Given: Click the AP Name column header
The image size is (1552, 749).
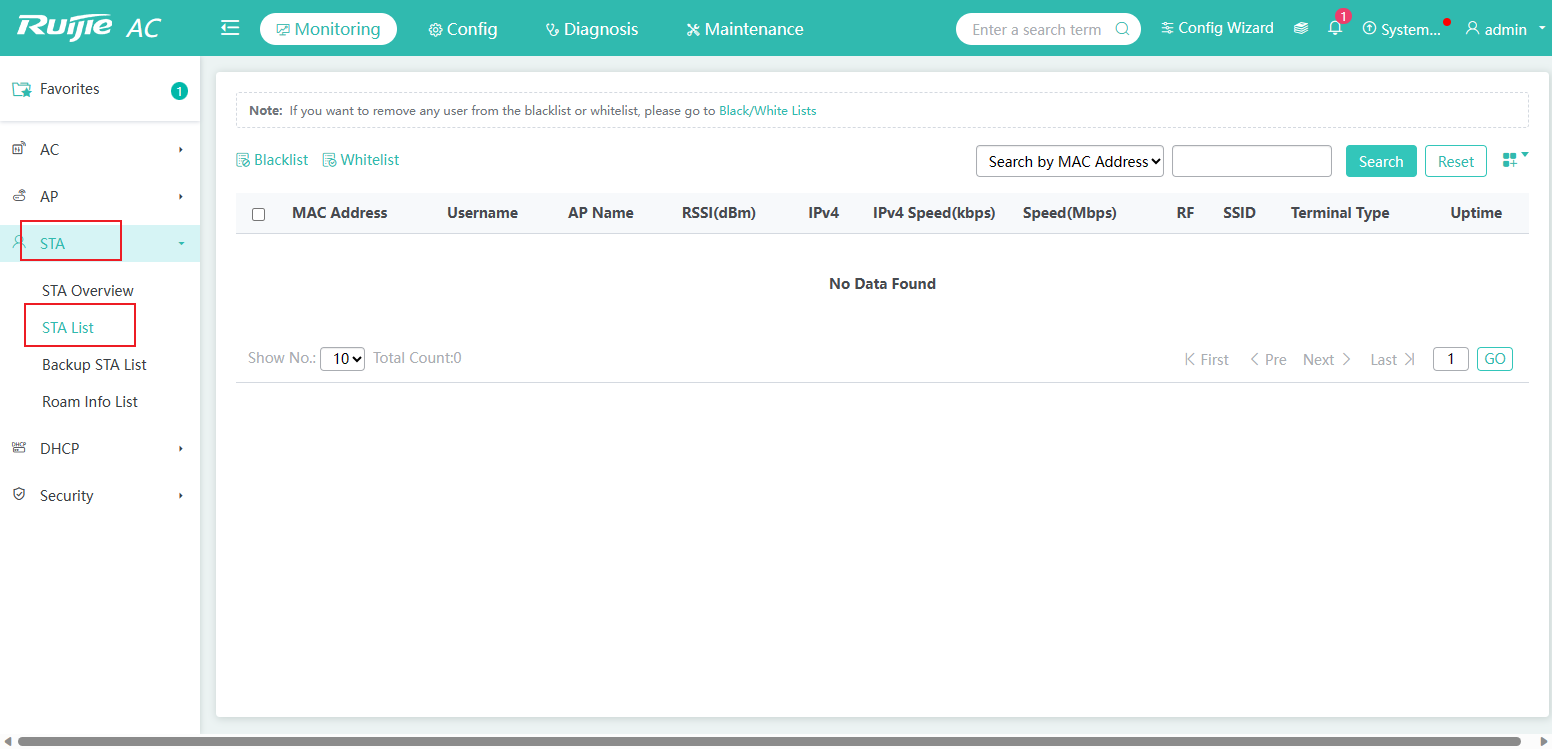Looking at the screenshot, I should point(601,213).
